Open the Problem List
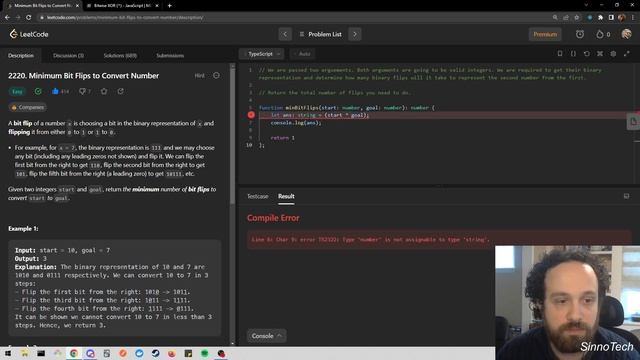Viewport: 640px width, 360px height. [x=320, y=34]
